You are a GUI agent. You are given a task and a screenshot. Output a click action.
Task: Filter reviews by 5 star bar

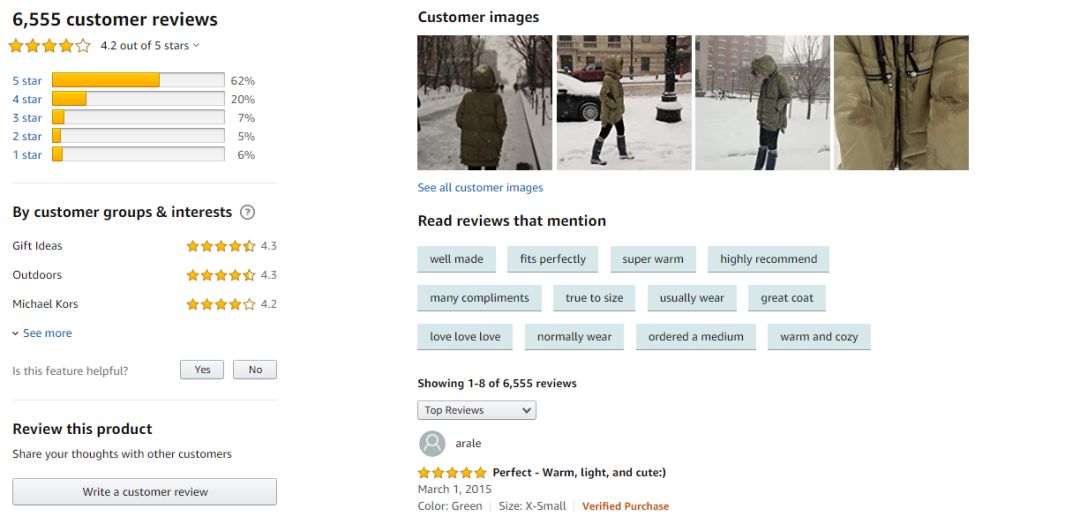pos(138,80)
